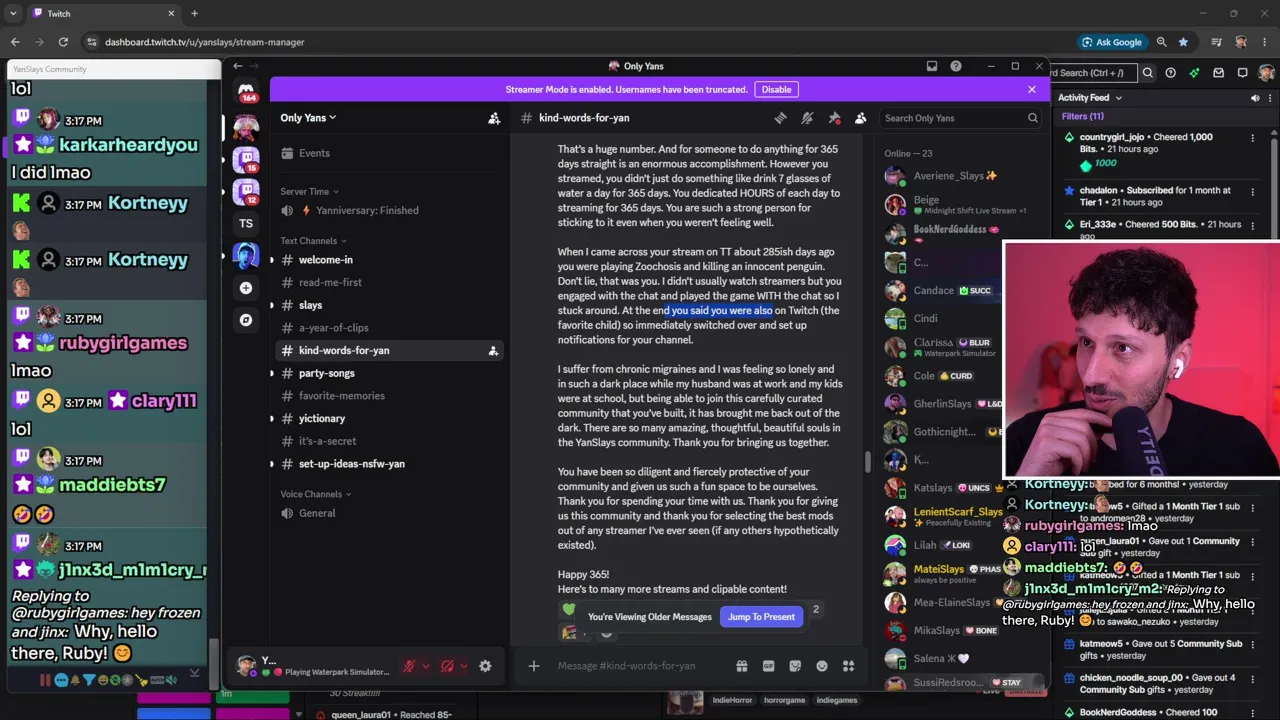Viewport: 1280px width, 720px height.
Task: Attach a file with the plus button
Action: (533, 666)
